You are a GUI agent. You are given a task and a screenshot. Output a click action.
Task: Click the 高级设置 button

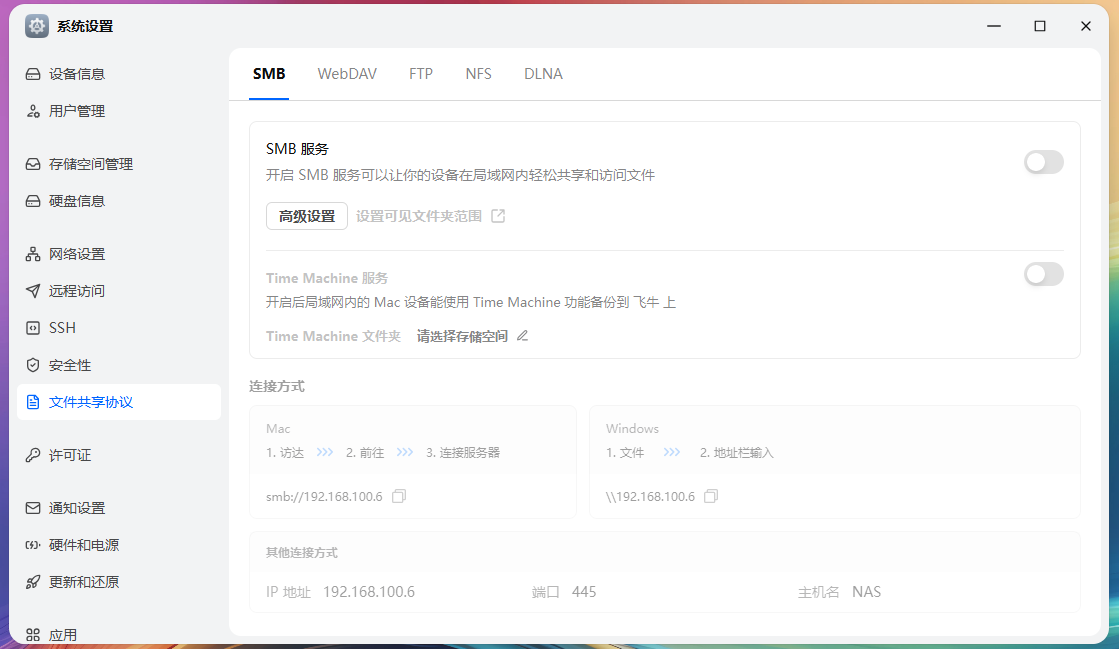[x=306, y=215]
